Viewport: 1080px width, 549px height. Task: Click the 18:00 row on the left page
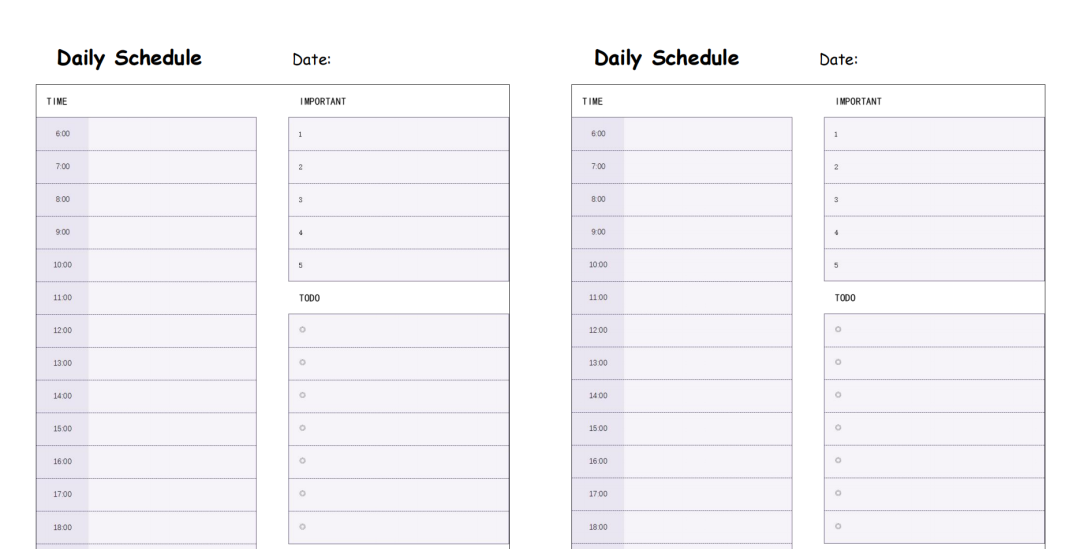pos(171,527)
